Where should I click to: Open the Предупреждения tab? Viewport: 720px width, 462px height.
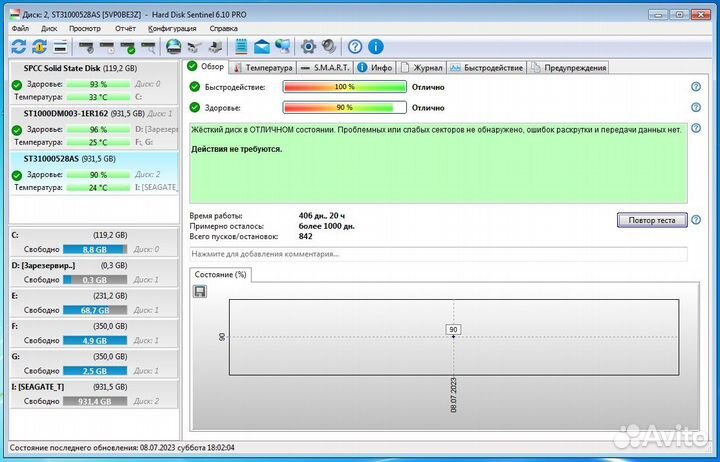[x=568, y=68]
